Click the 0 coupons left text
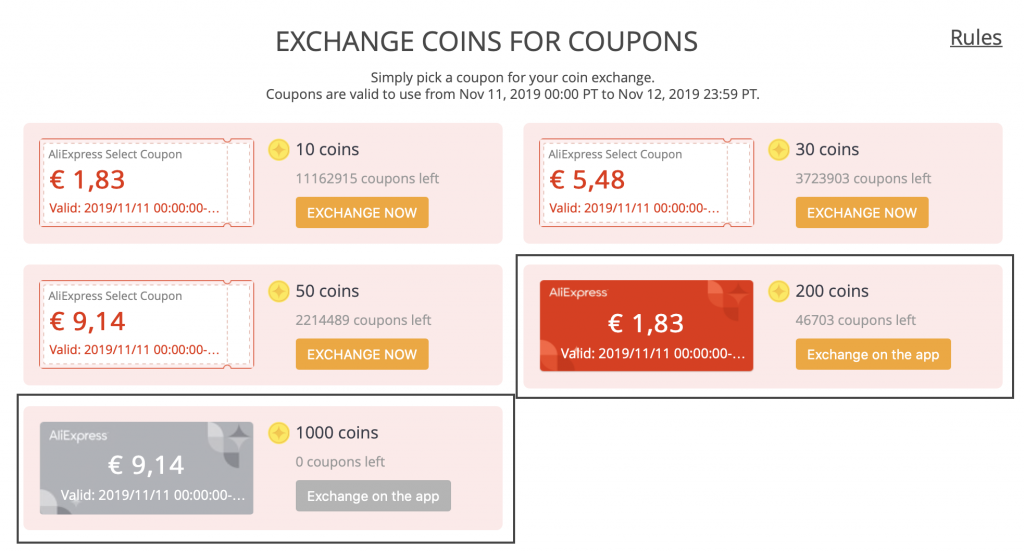This screenshot has width=1024, height=552. pos(340,462)
